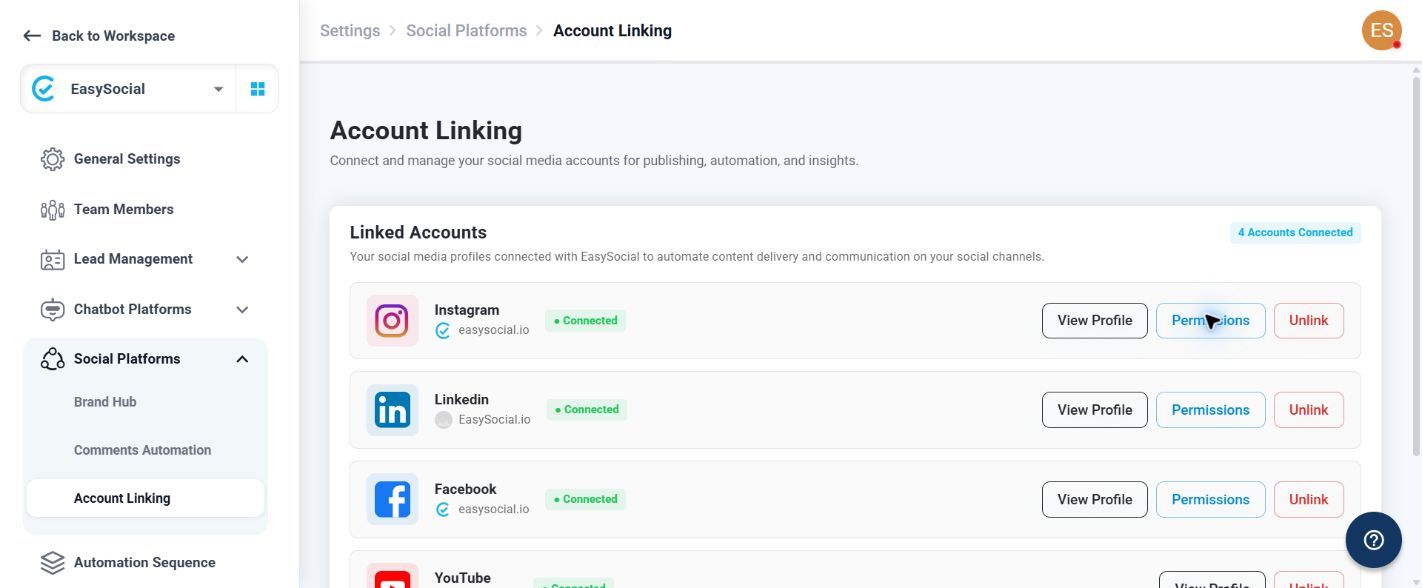View Profile for Instagram account
The height and width of the screenshot is (588, 1422).
tap(1094, 320)
